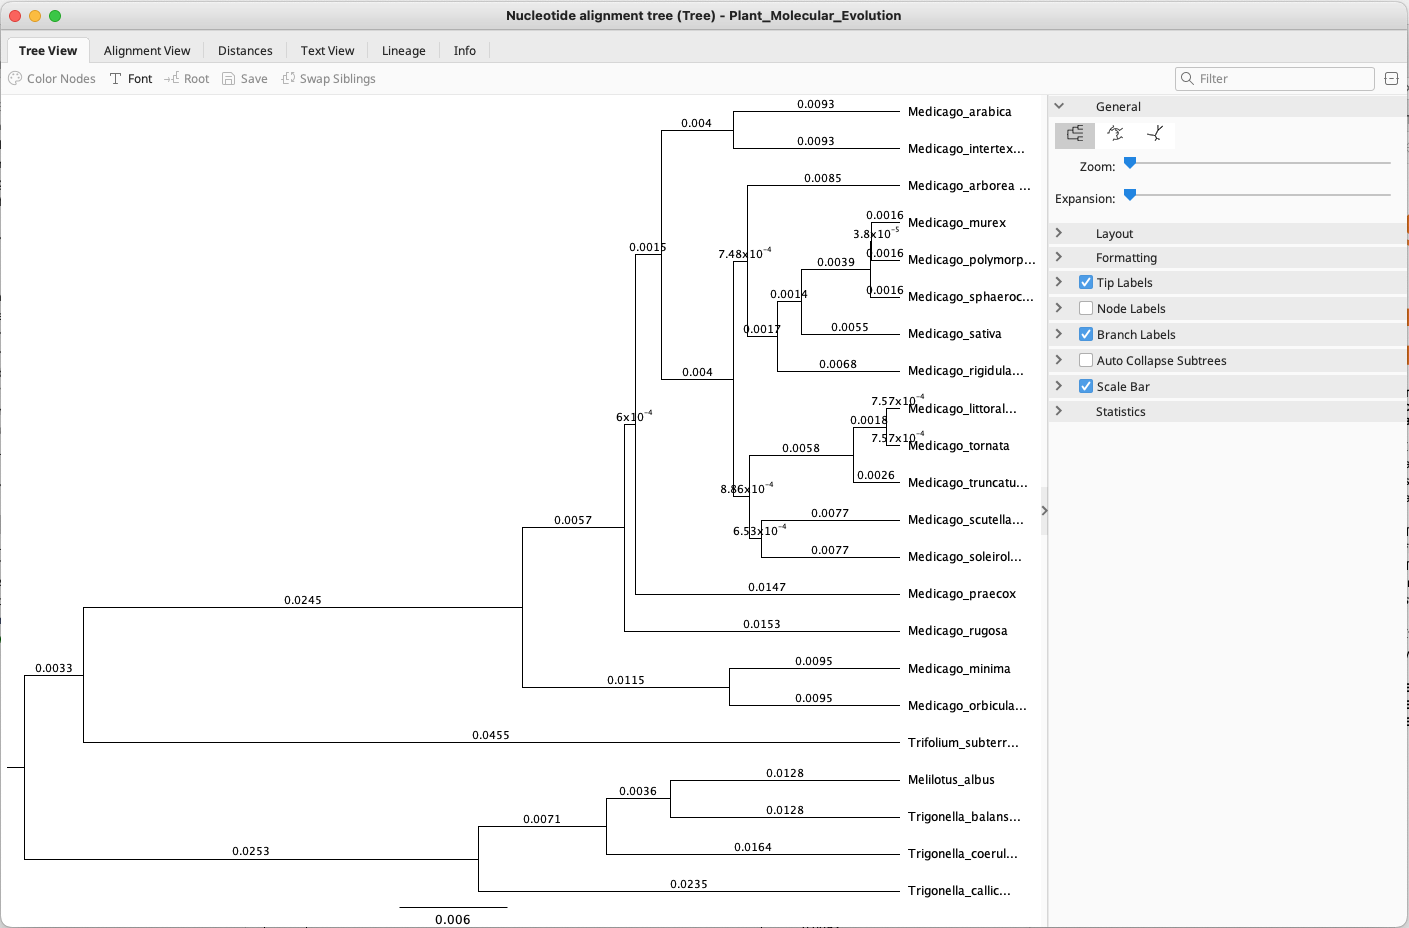Click the sidebar collapse button top right
Image resolution: width=1409 pixels, height=928 pixels.
[x=1391, y=78]
